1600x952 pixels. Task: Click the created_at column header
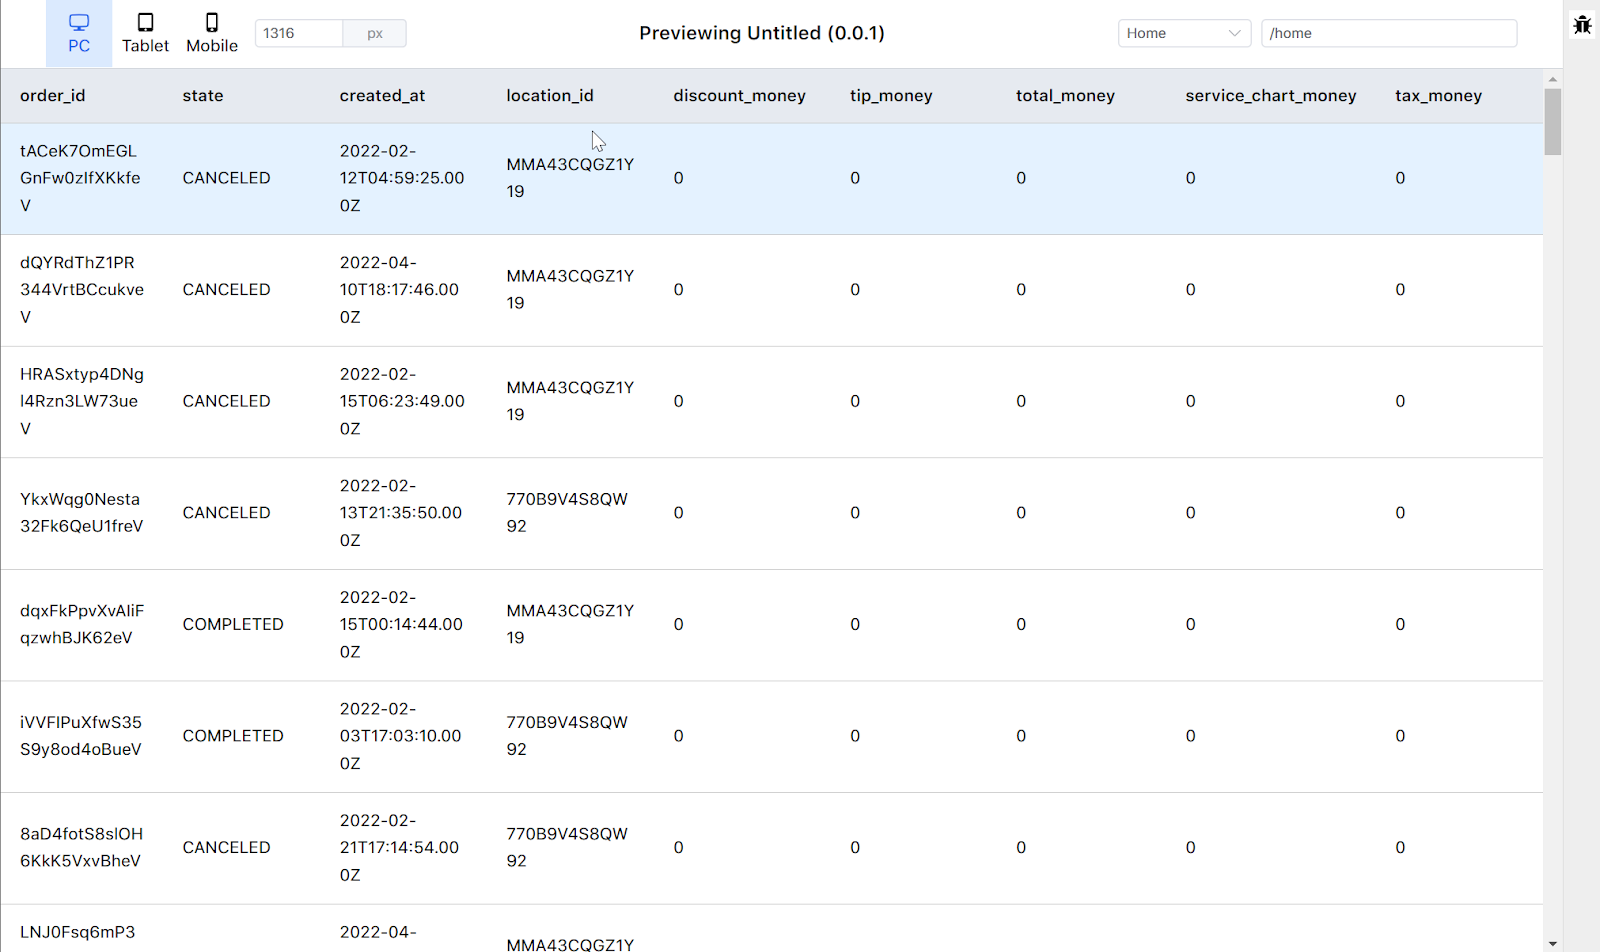[x=382, y=96]
